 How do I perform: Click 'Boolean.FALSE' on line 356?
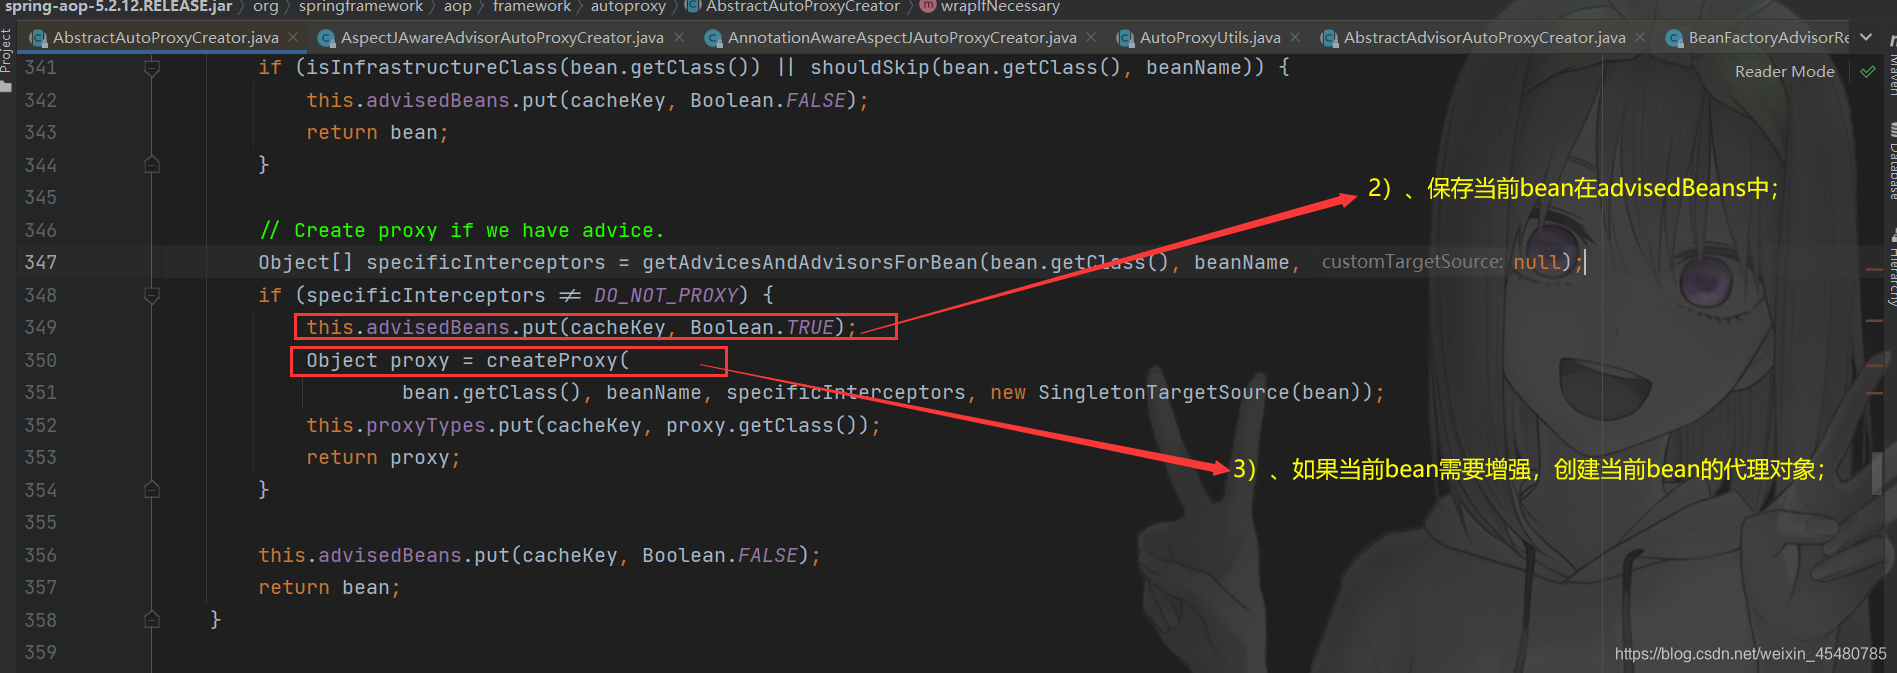pos(719,556)
